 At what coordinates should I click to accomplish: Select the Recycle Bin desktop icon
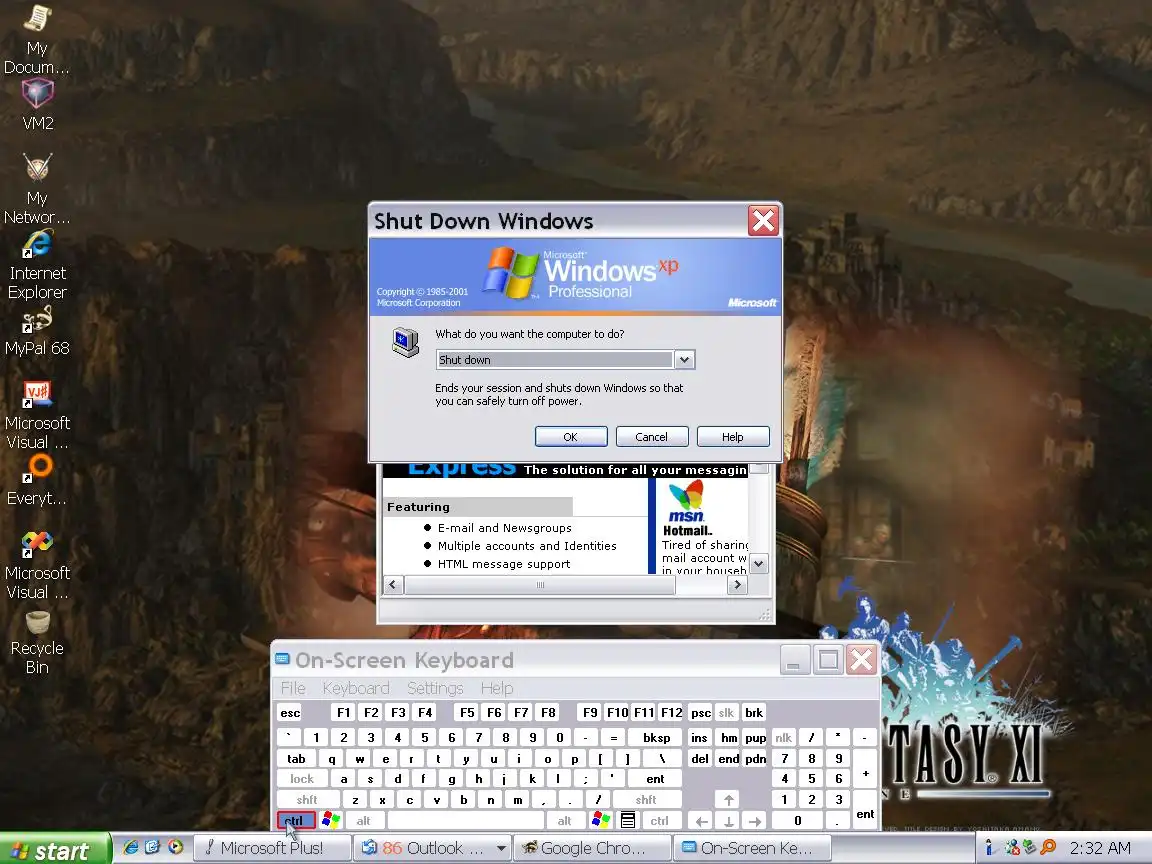point(37,644)
